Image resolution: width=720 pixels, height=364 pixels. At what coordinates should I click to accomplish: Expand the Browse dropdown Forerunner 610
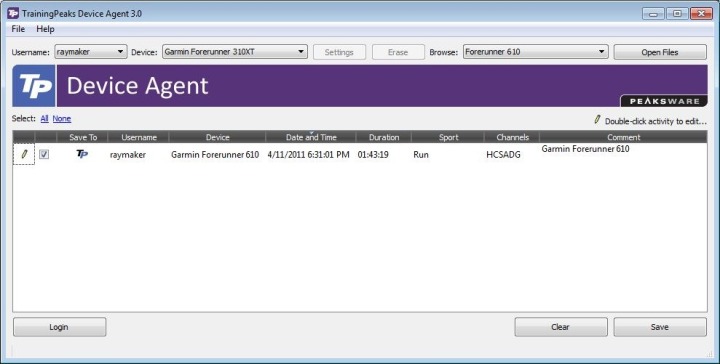535,52
